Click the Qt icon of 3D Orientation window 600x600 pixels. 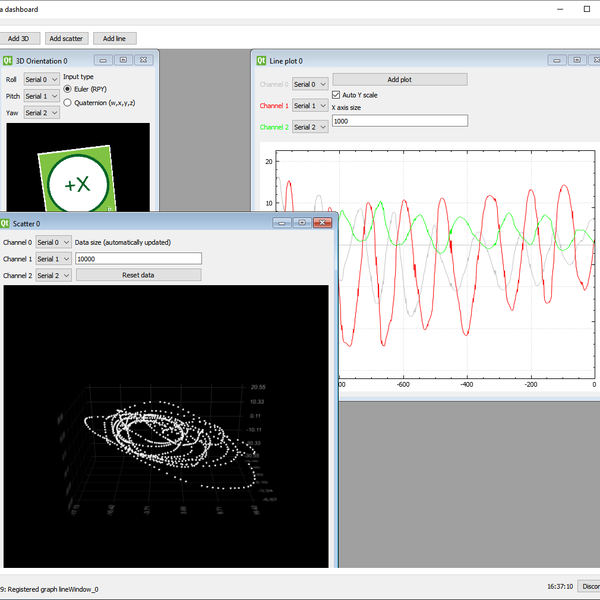pyautogui.click(x=8, y=61)
